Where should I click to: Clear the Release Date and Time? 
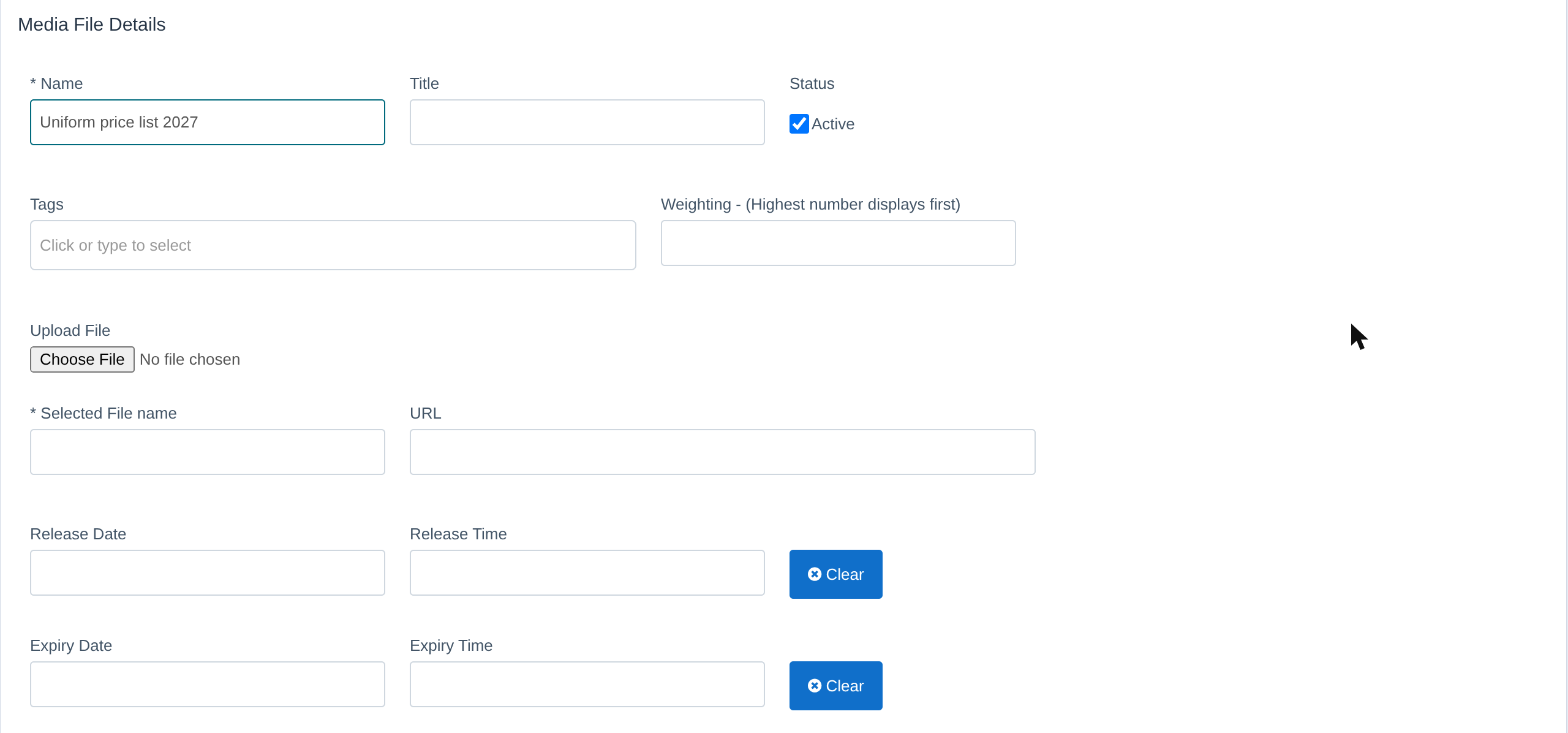[x=836, y=574]
